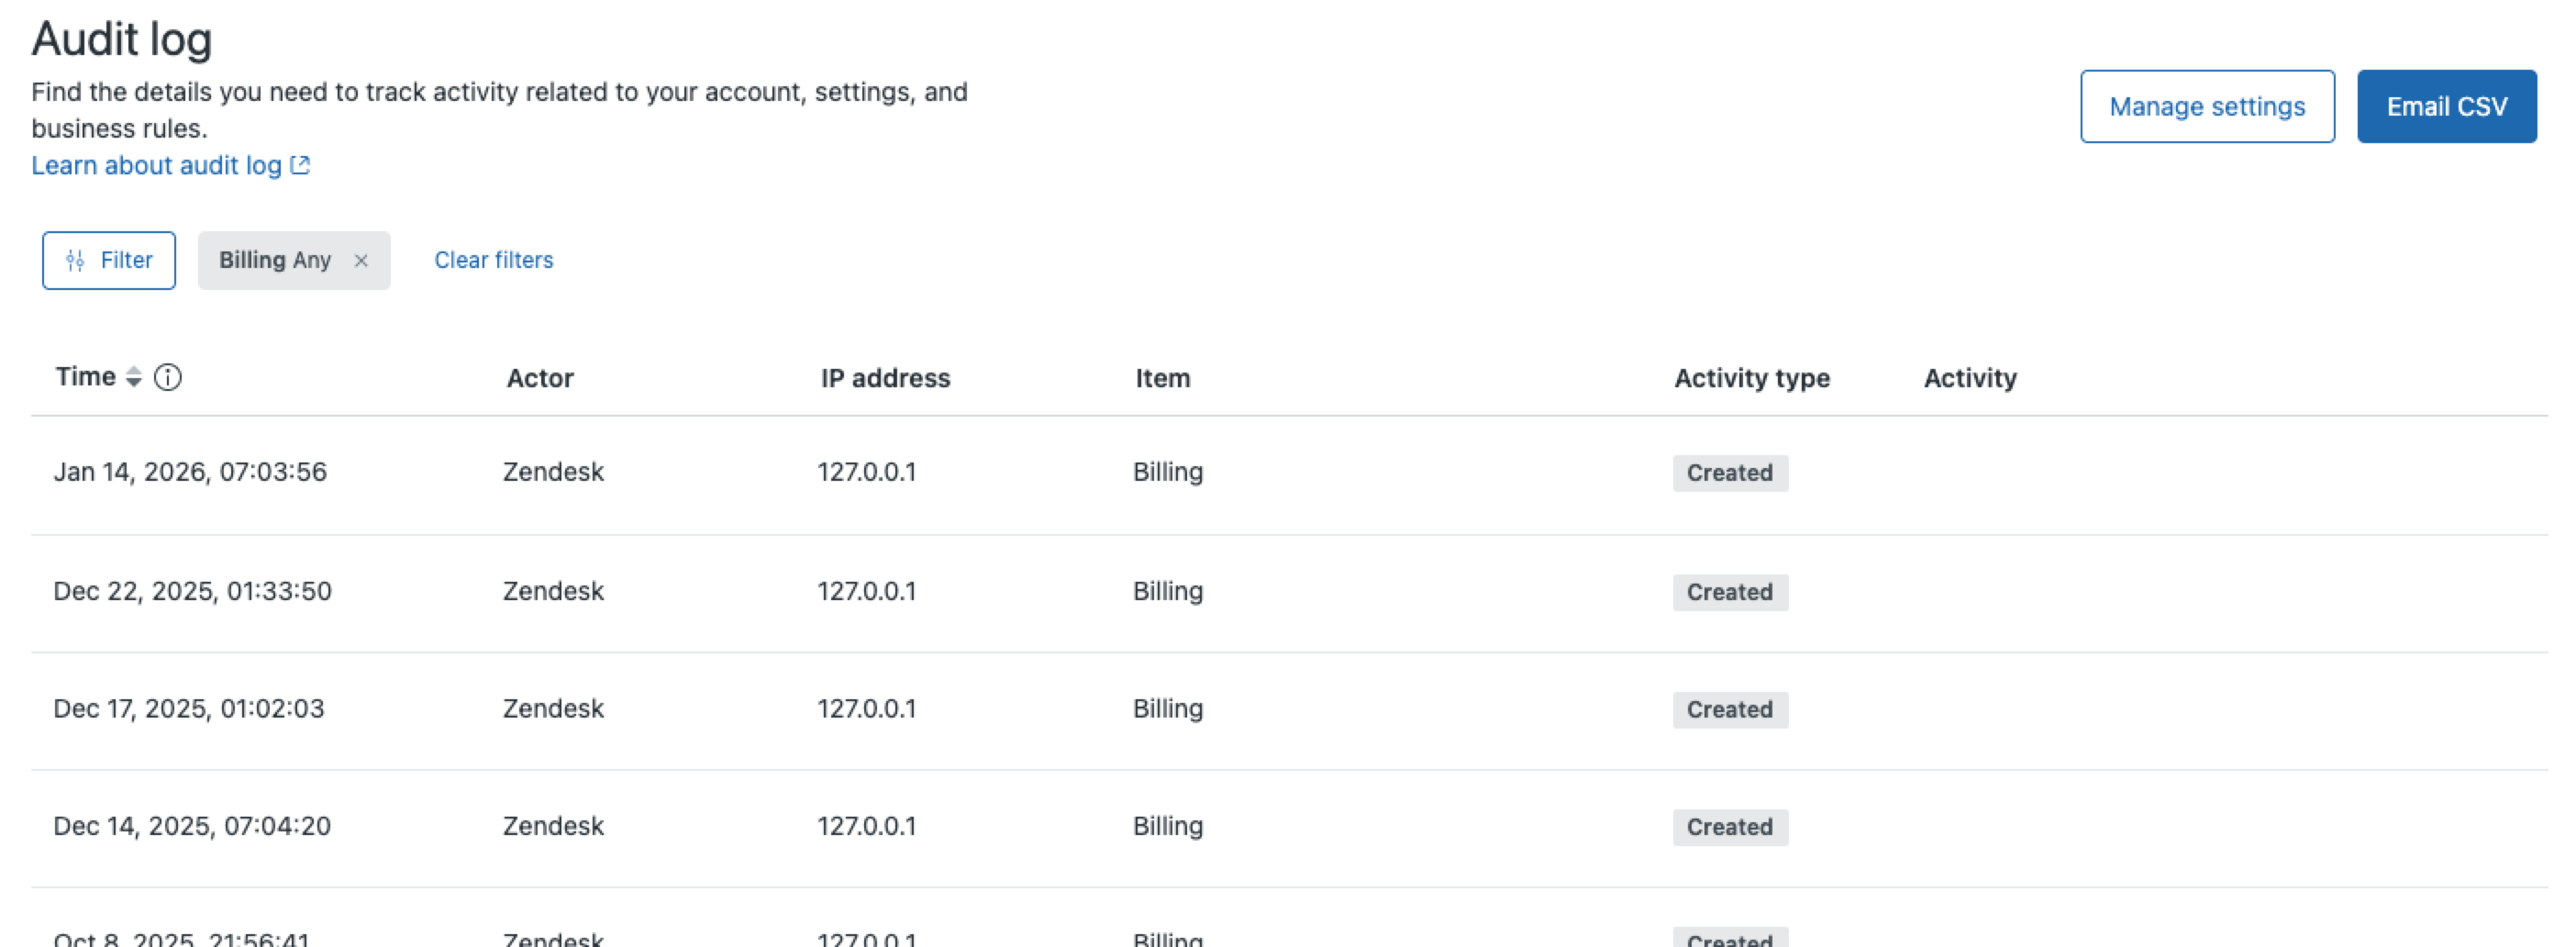Viewport: 2576px width, 947px height.
Task: Click the external link icon beside Learn link
Action: point(300,165)
